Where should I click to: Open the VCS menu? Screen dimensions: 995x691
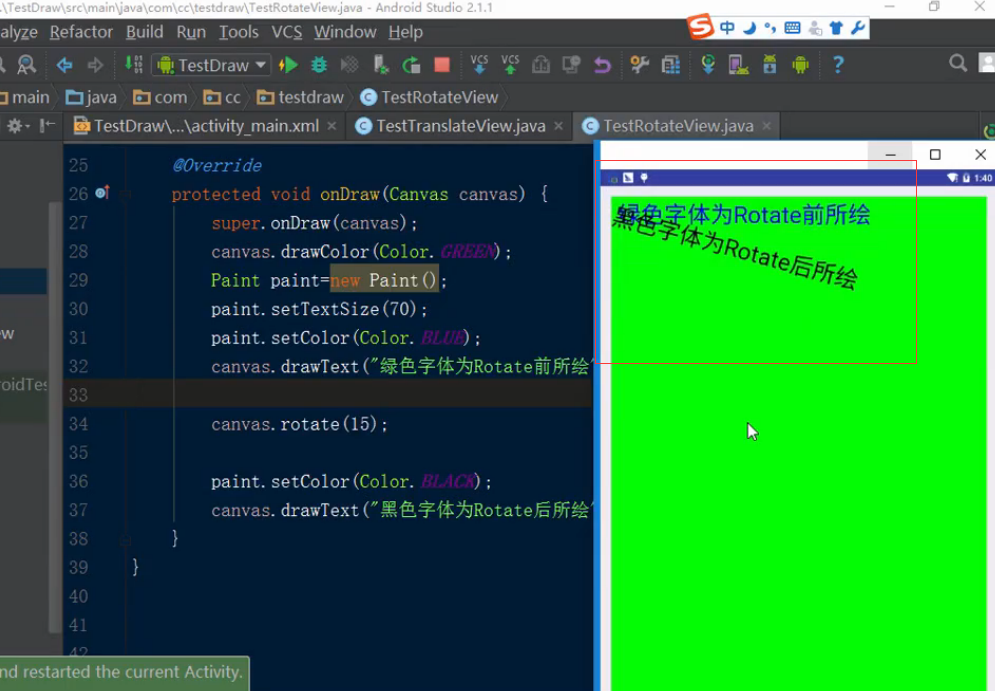coord(287,32)
